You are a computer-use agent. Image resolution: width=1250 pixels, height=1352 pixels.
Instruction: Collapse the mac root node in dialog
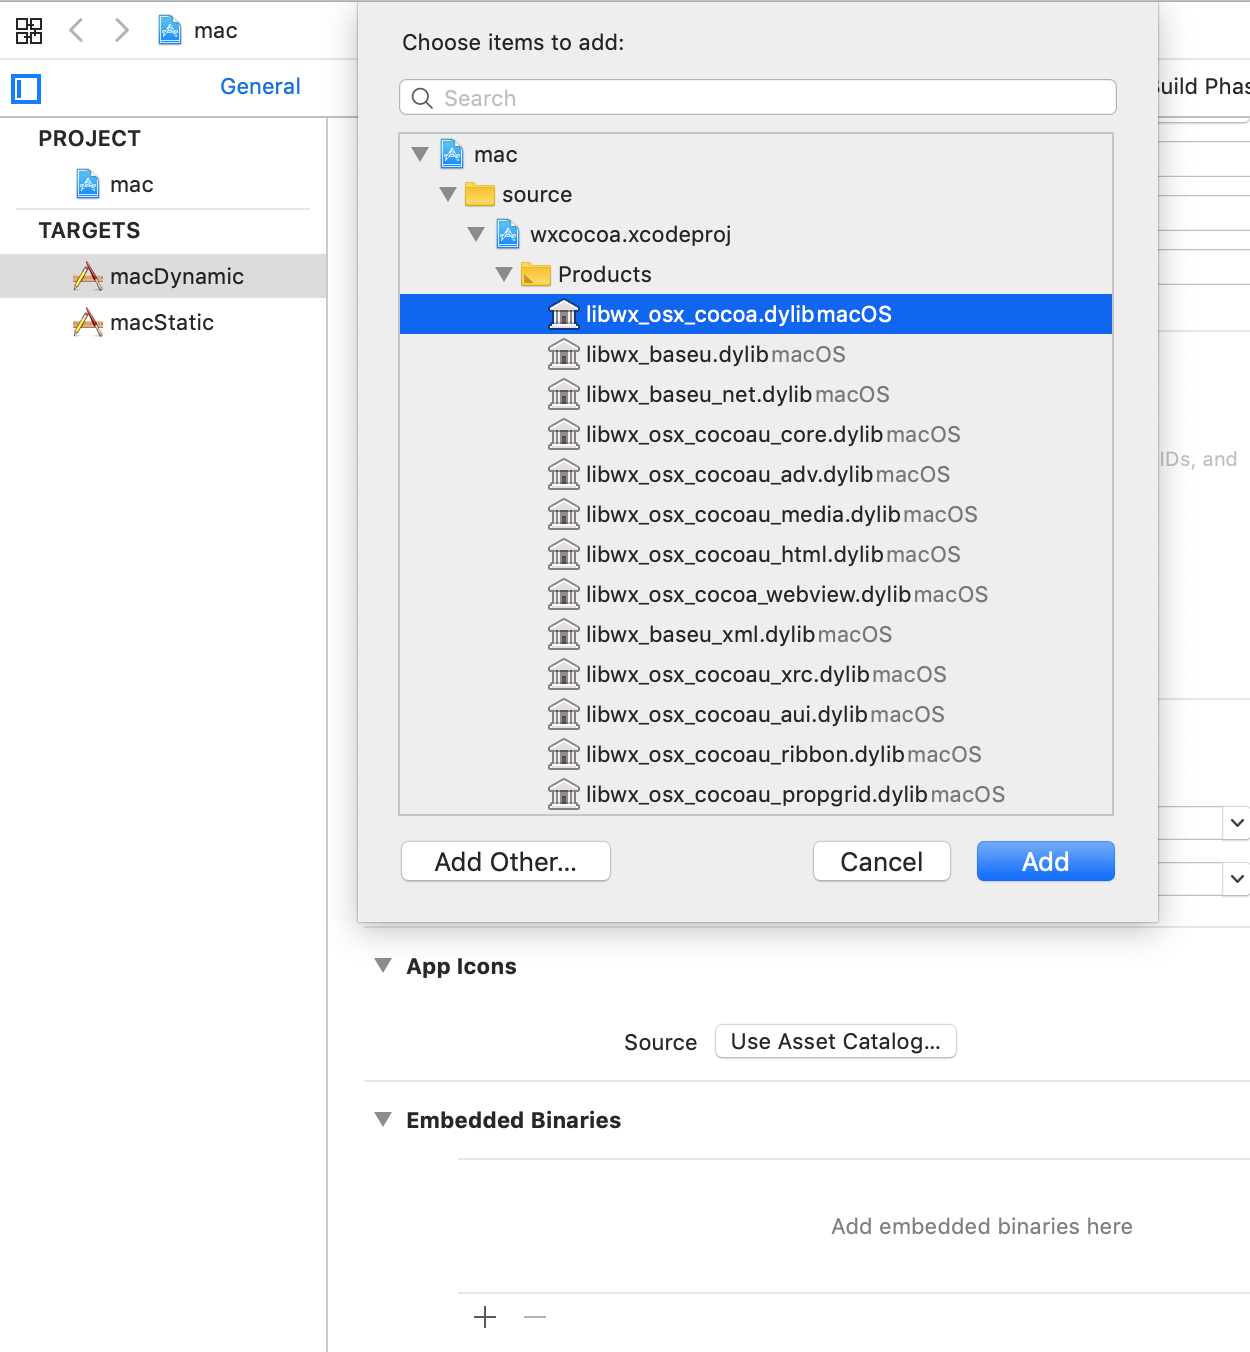(420, 154)
